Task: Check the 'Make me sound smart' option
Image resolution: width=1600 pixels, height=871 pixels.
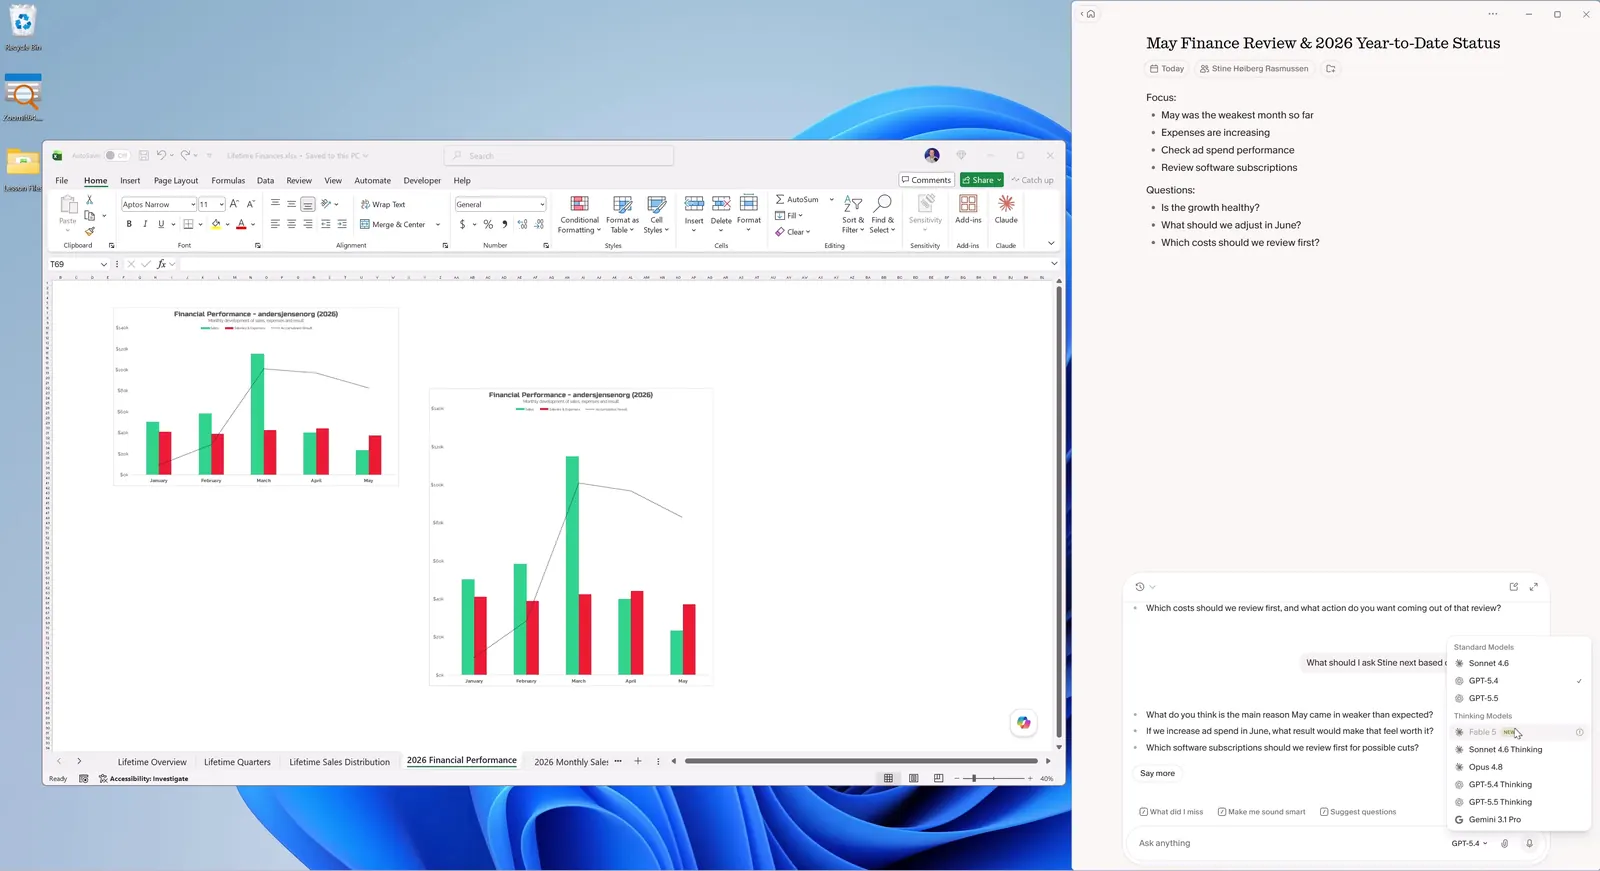Action: 1262,812
